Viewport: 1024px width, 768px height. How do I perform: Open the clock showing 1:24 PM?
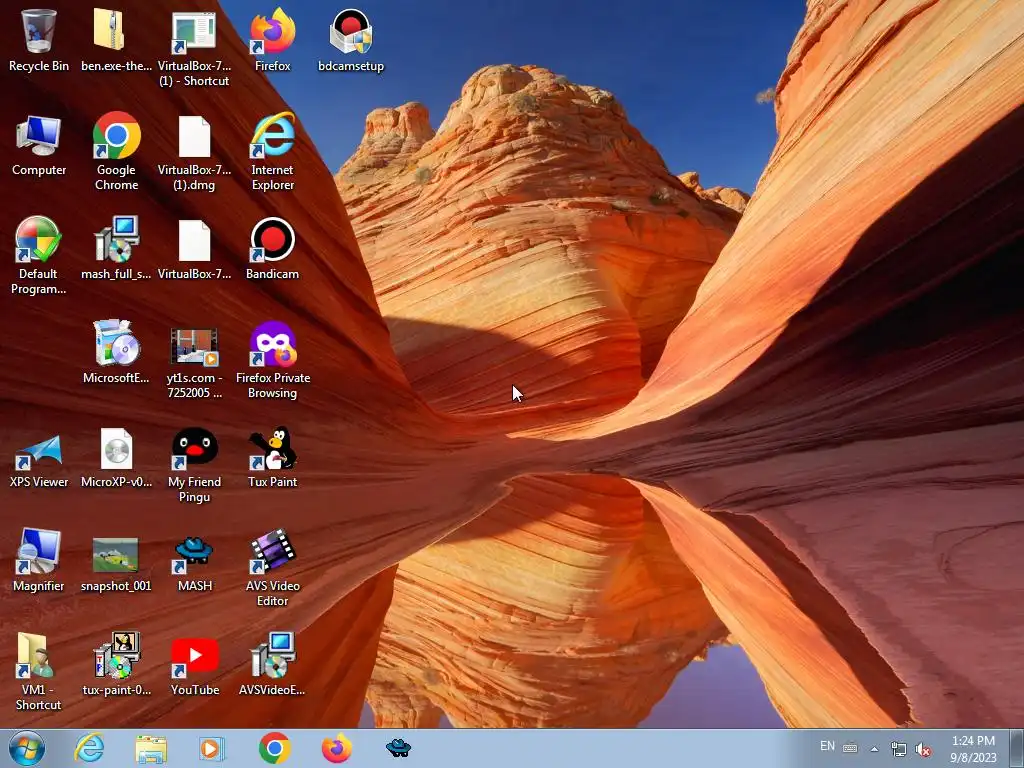tap(973, 749)
